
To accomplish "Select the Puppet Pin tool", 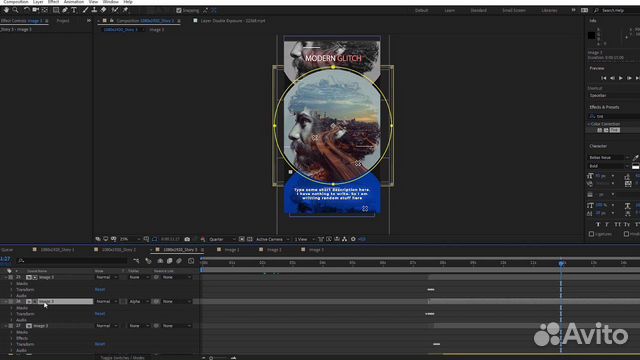I will click(x=125, y=10).
